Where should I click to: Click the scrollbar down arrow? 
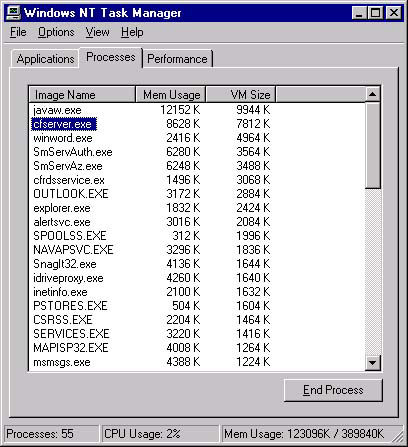[373, 363]
